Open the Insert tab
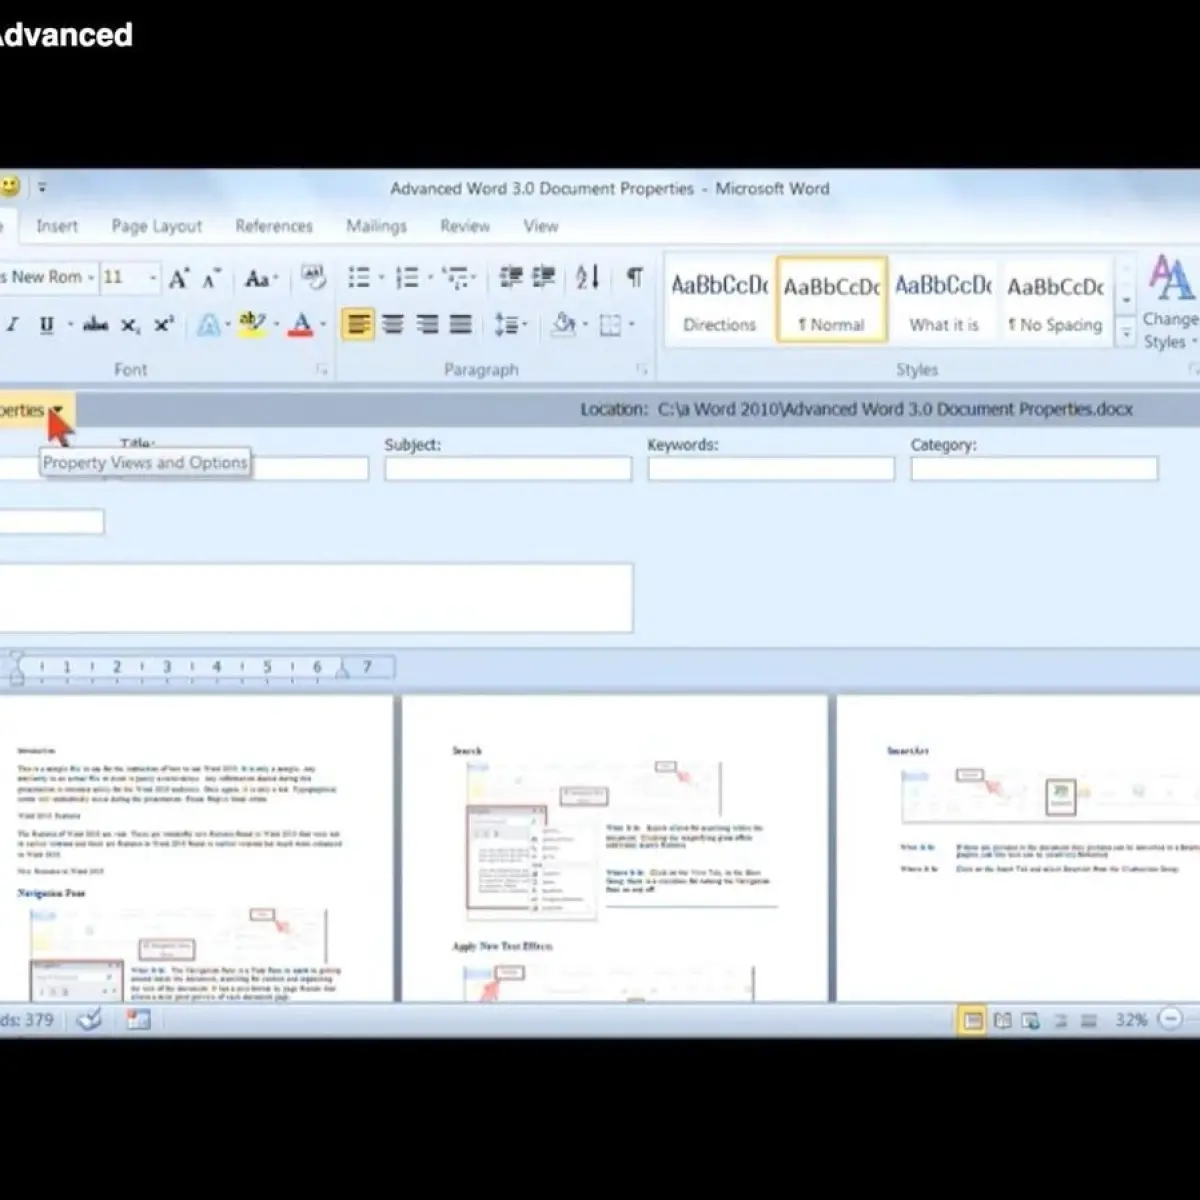The image size is (1200, 1200). point(57,226)
